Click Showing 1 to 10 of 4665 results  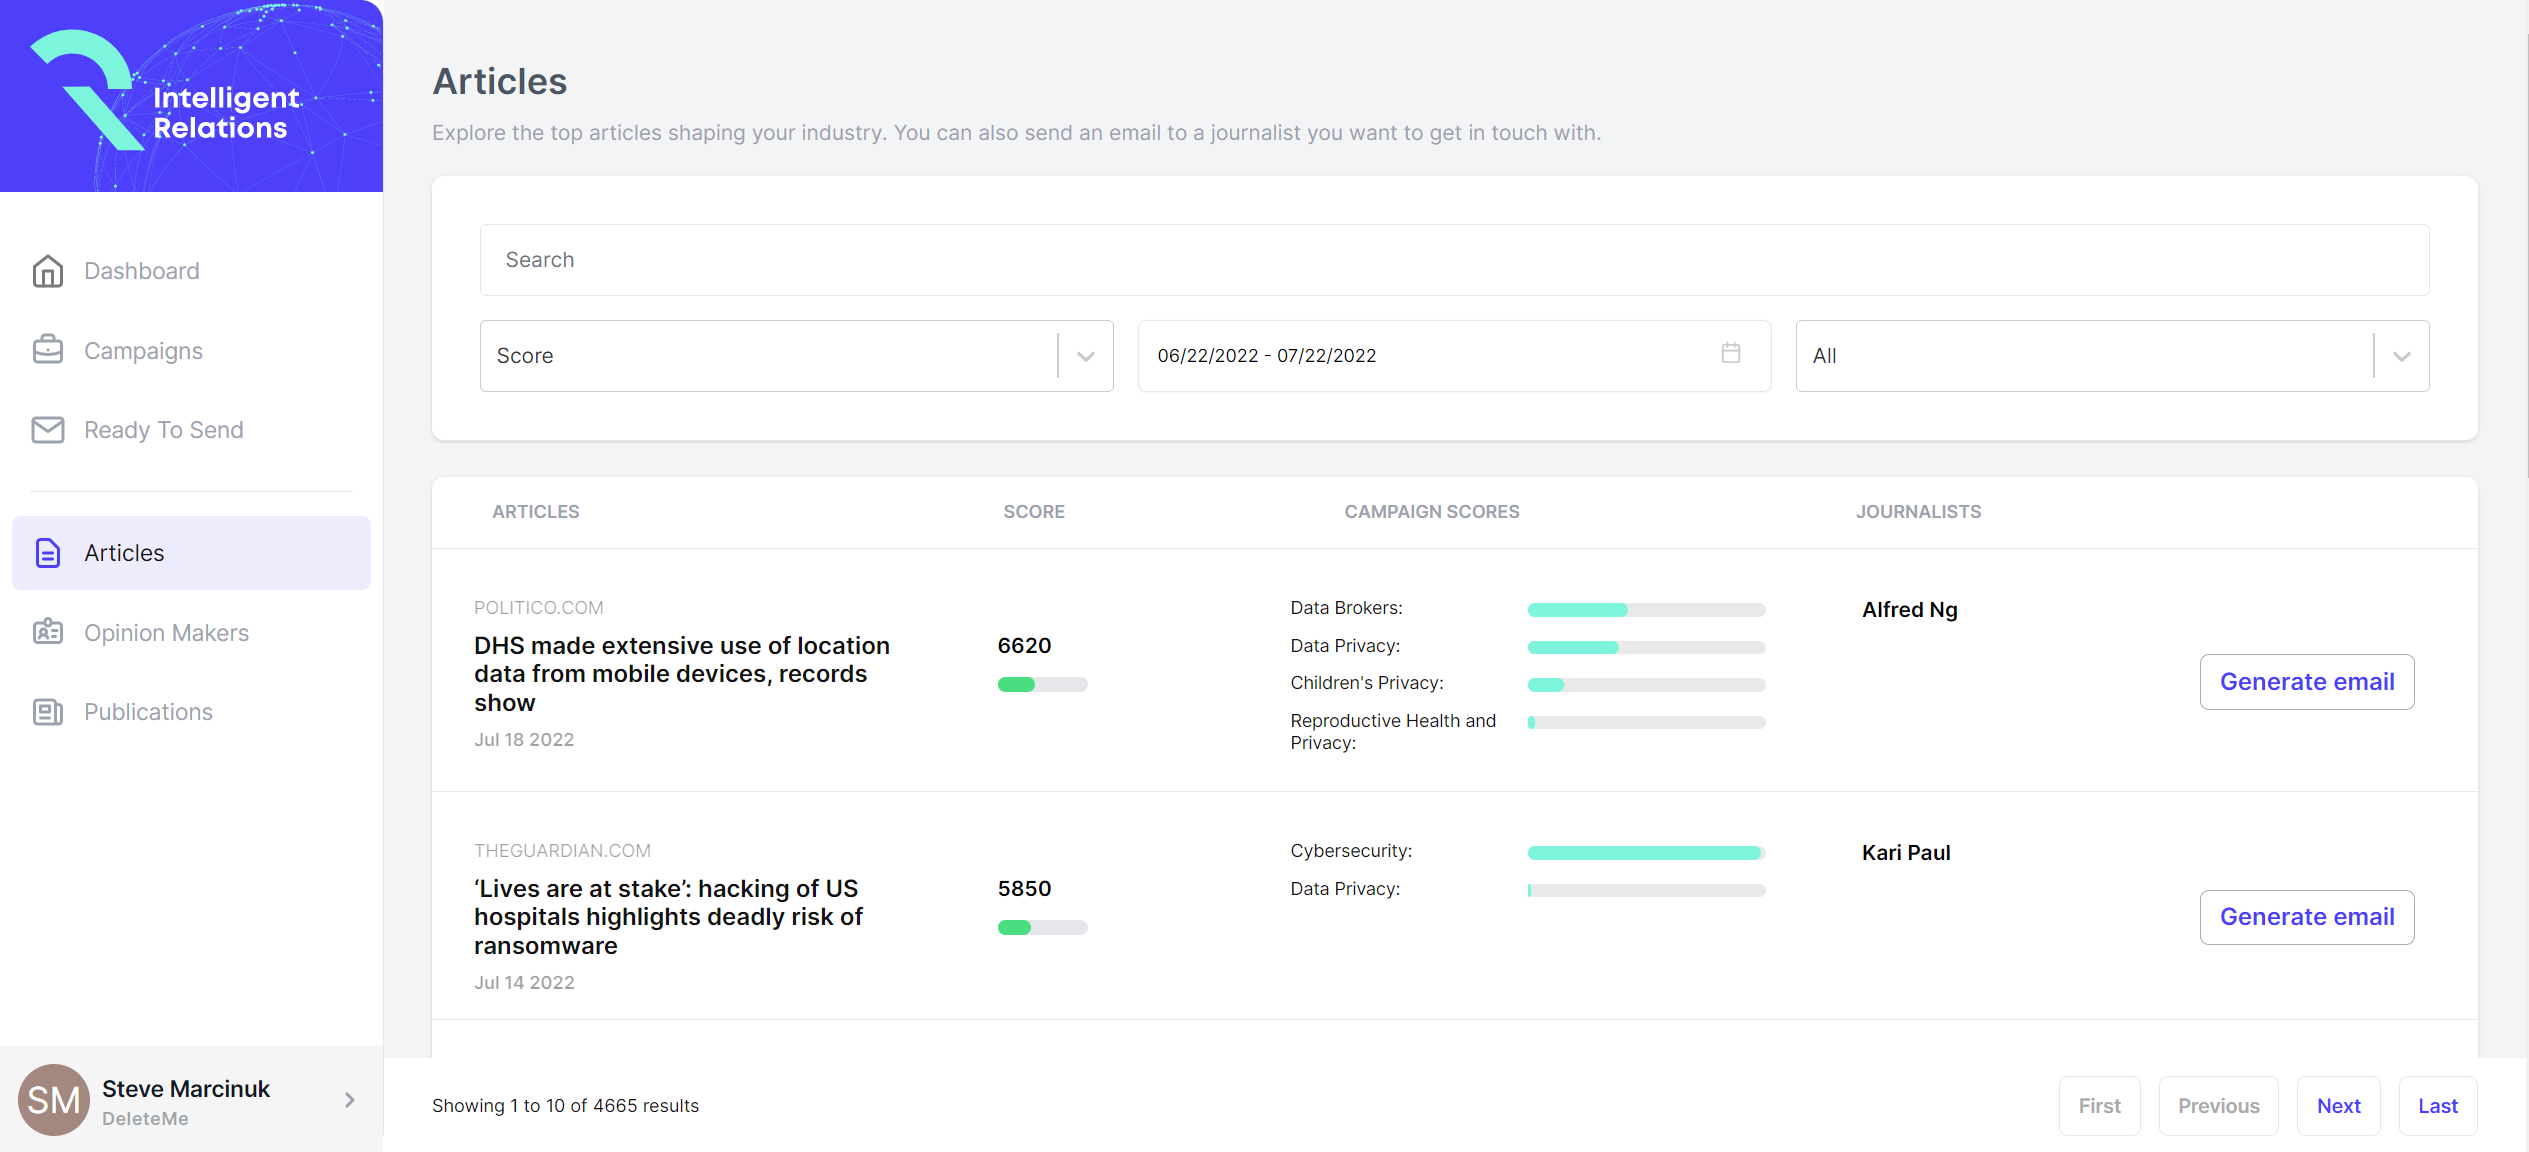(565, 1106)
